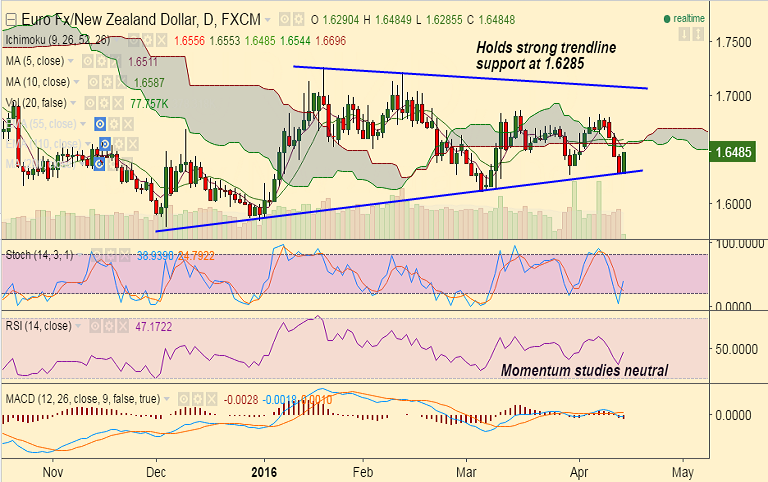
Task: Click the Stoch value 38.9390
Action: pos(155,256)
